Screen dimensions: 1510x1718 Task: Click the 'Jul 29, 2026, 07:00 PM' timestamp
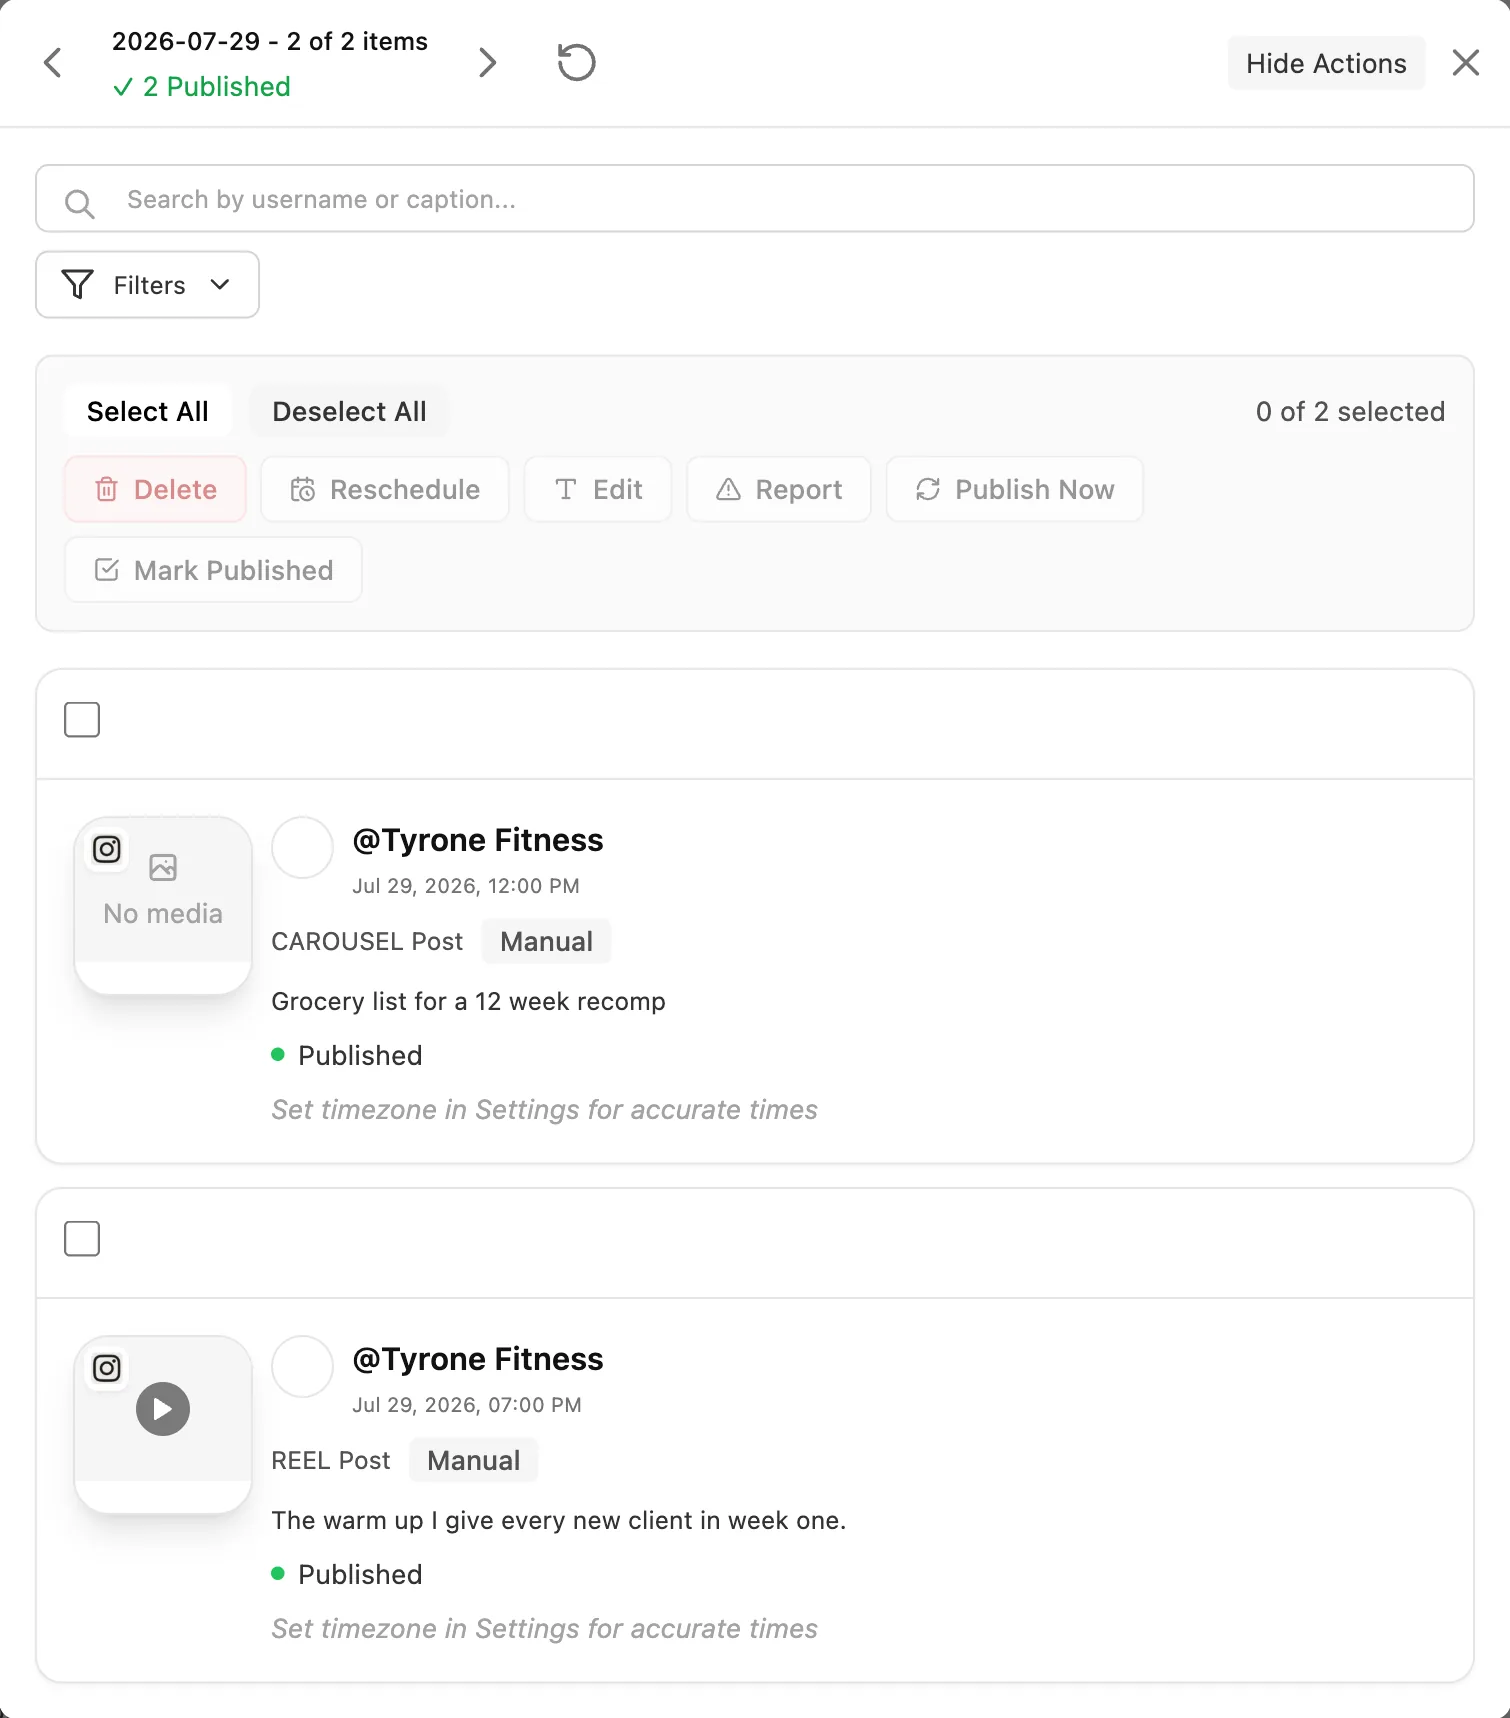pyautogui.click(x=466, y=1405)
